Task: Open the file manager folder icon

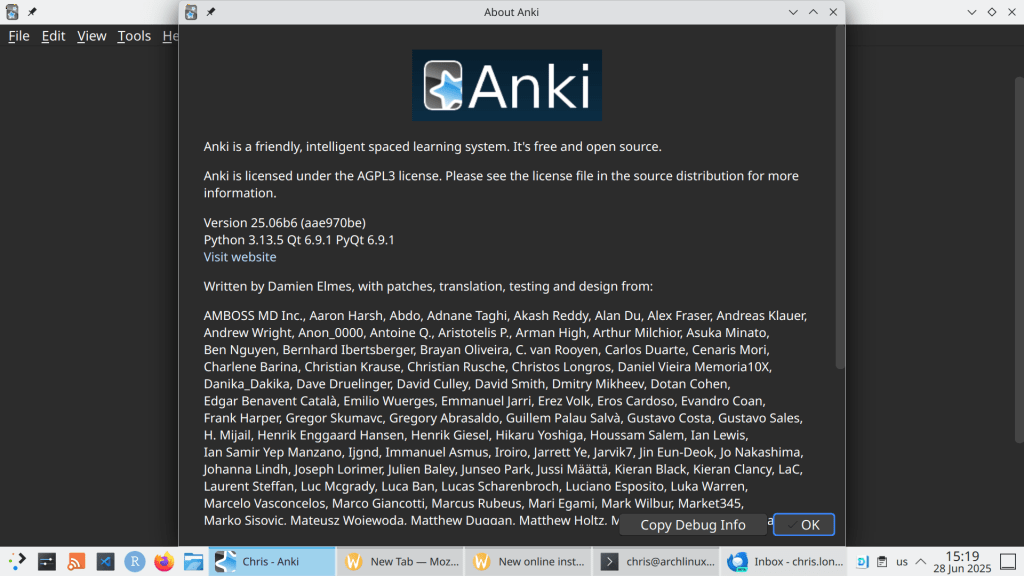Action: click(192, 562)
